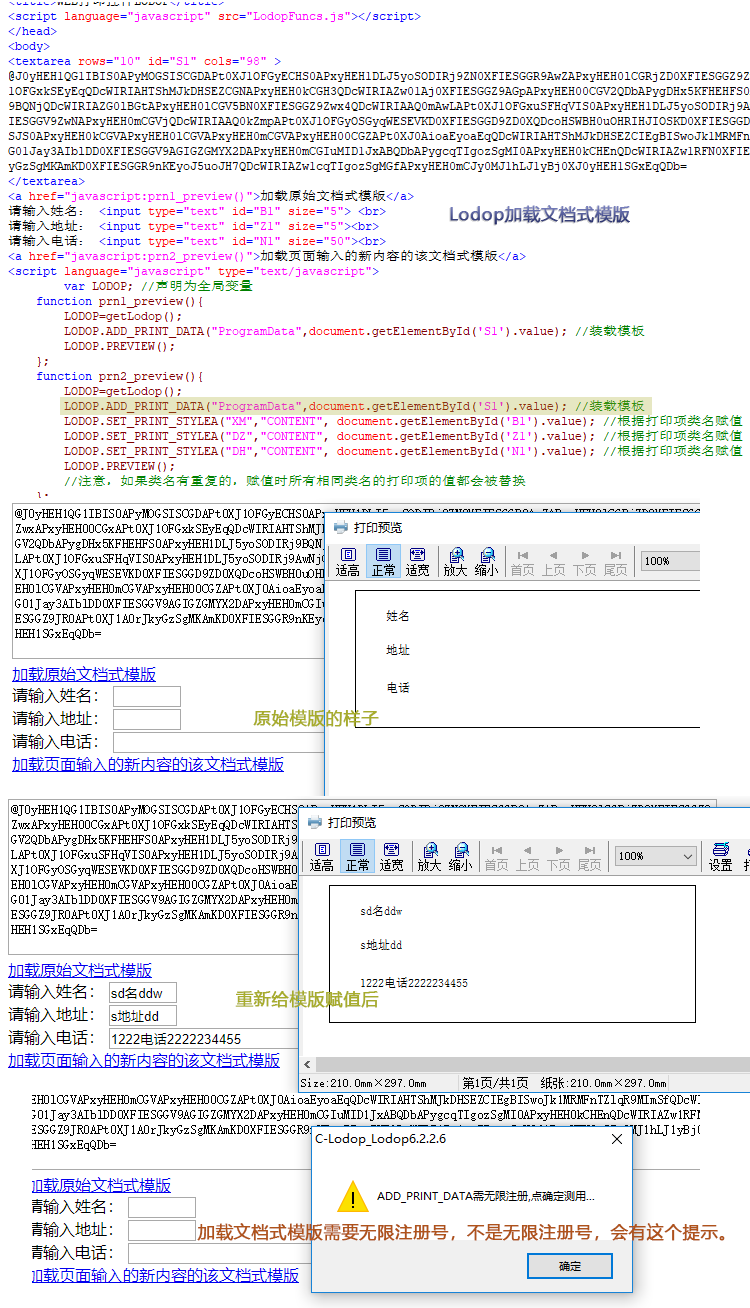Click 正常 in the lower print preview toolbar
Viewport: 750px width, 1308px height.
click(357, 856)
